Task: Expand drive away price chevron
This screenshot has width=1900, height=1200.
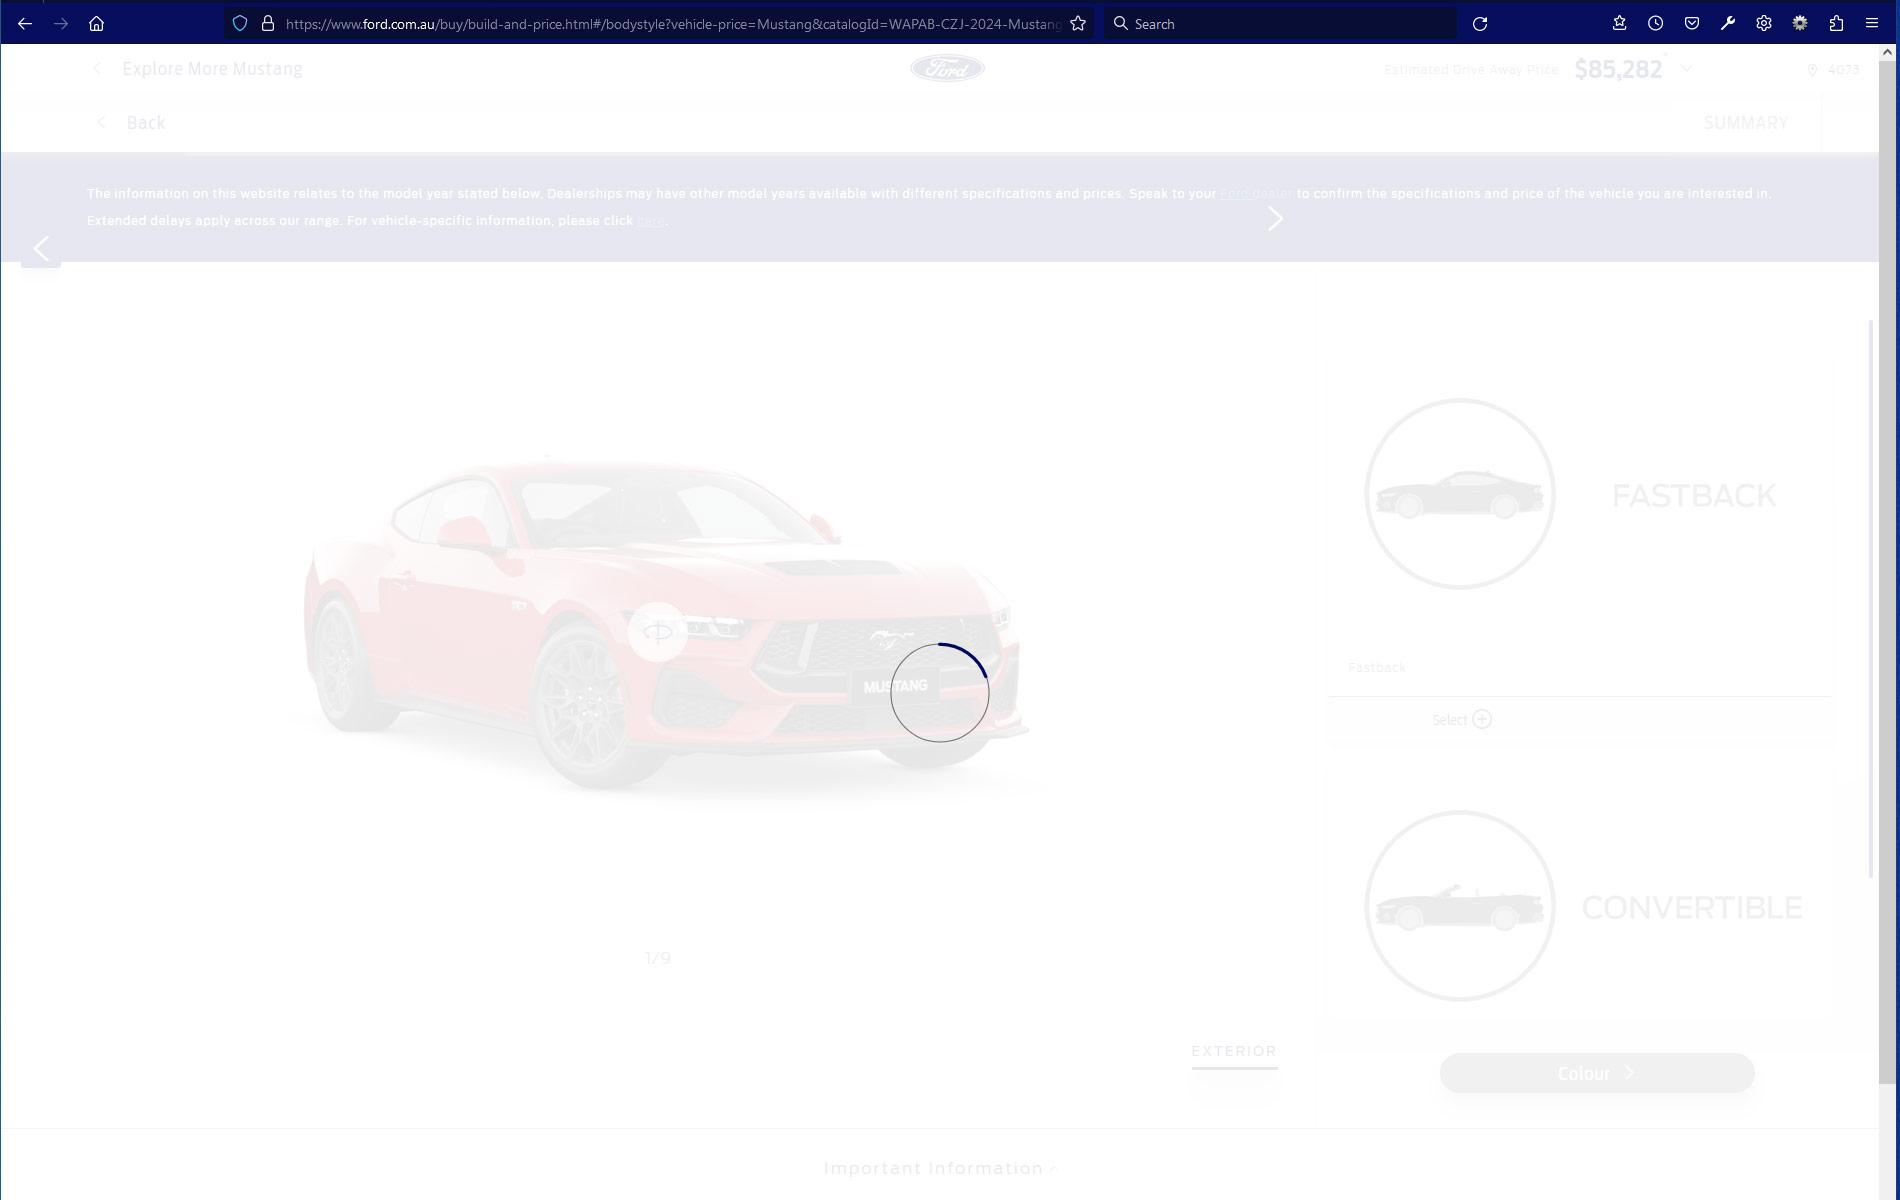Action: [x=1687, y=69]
